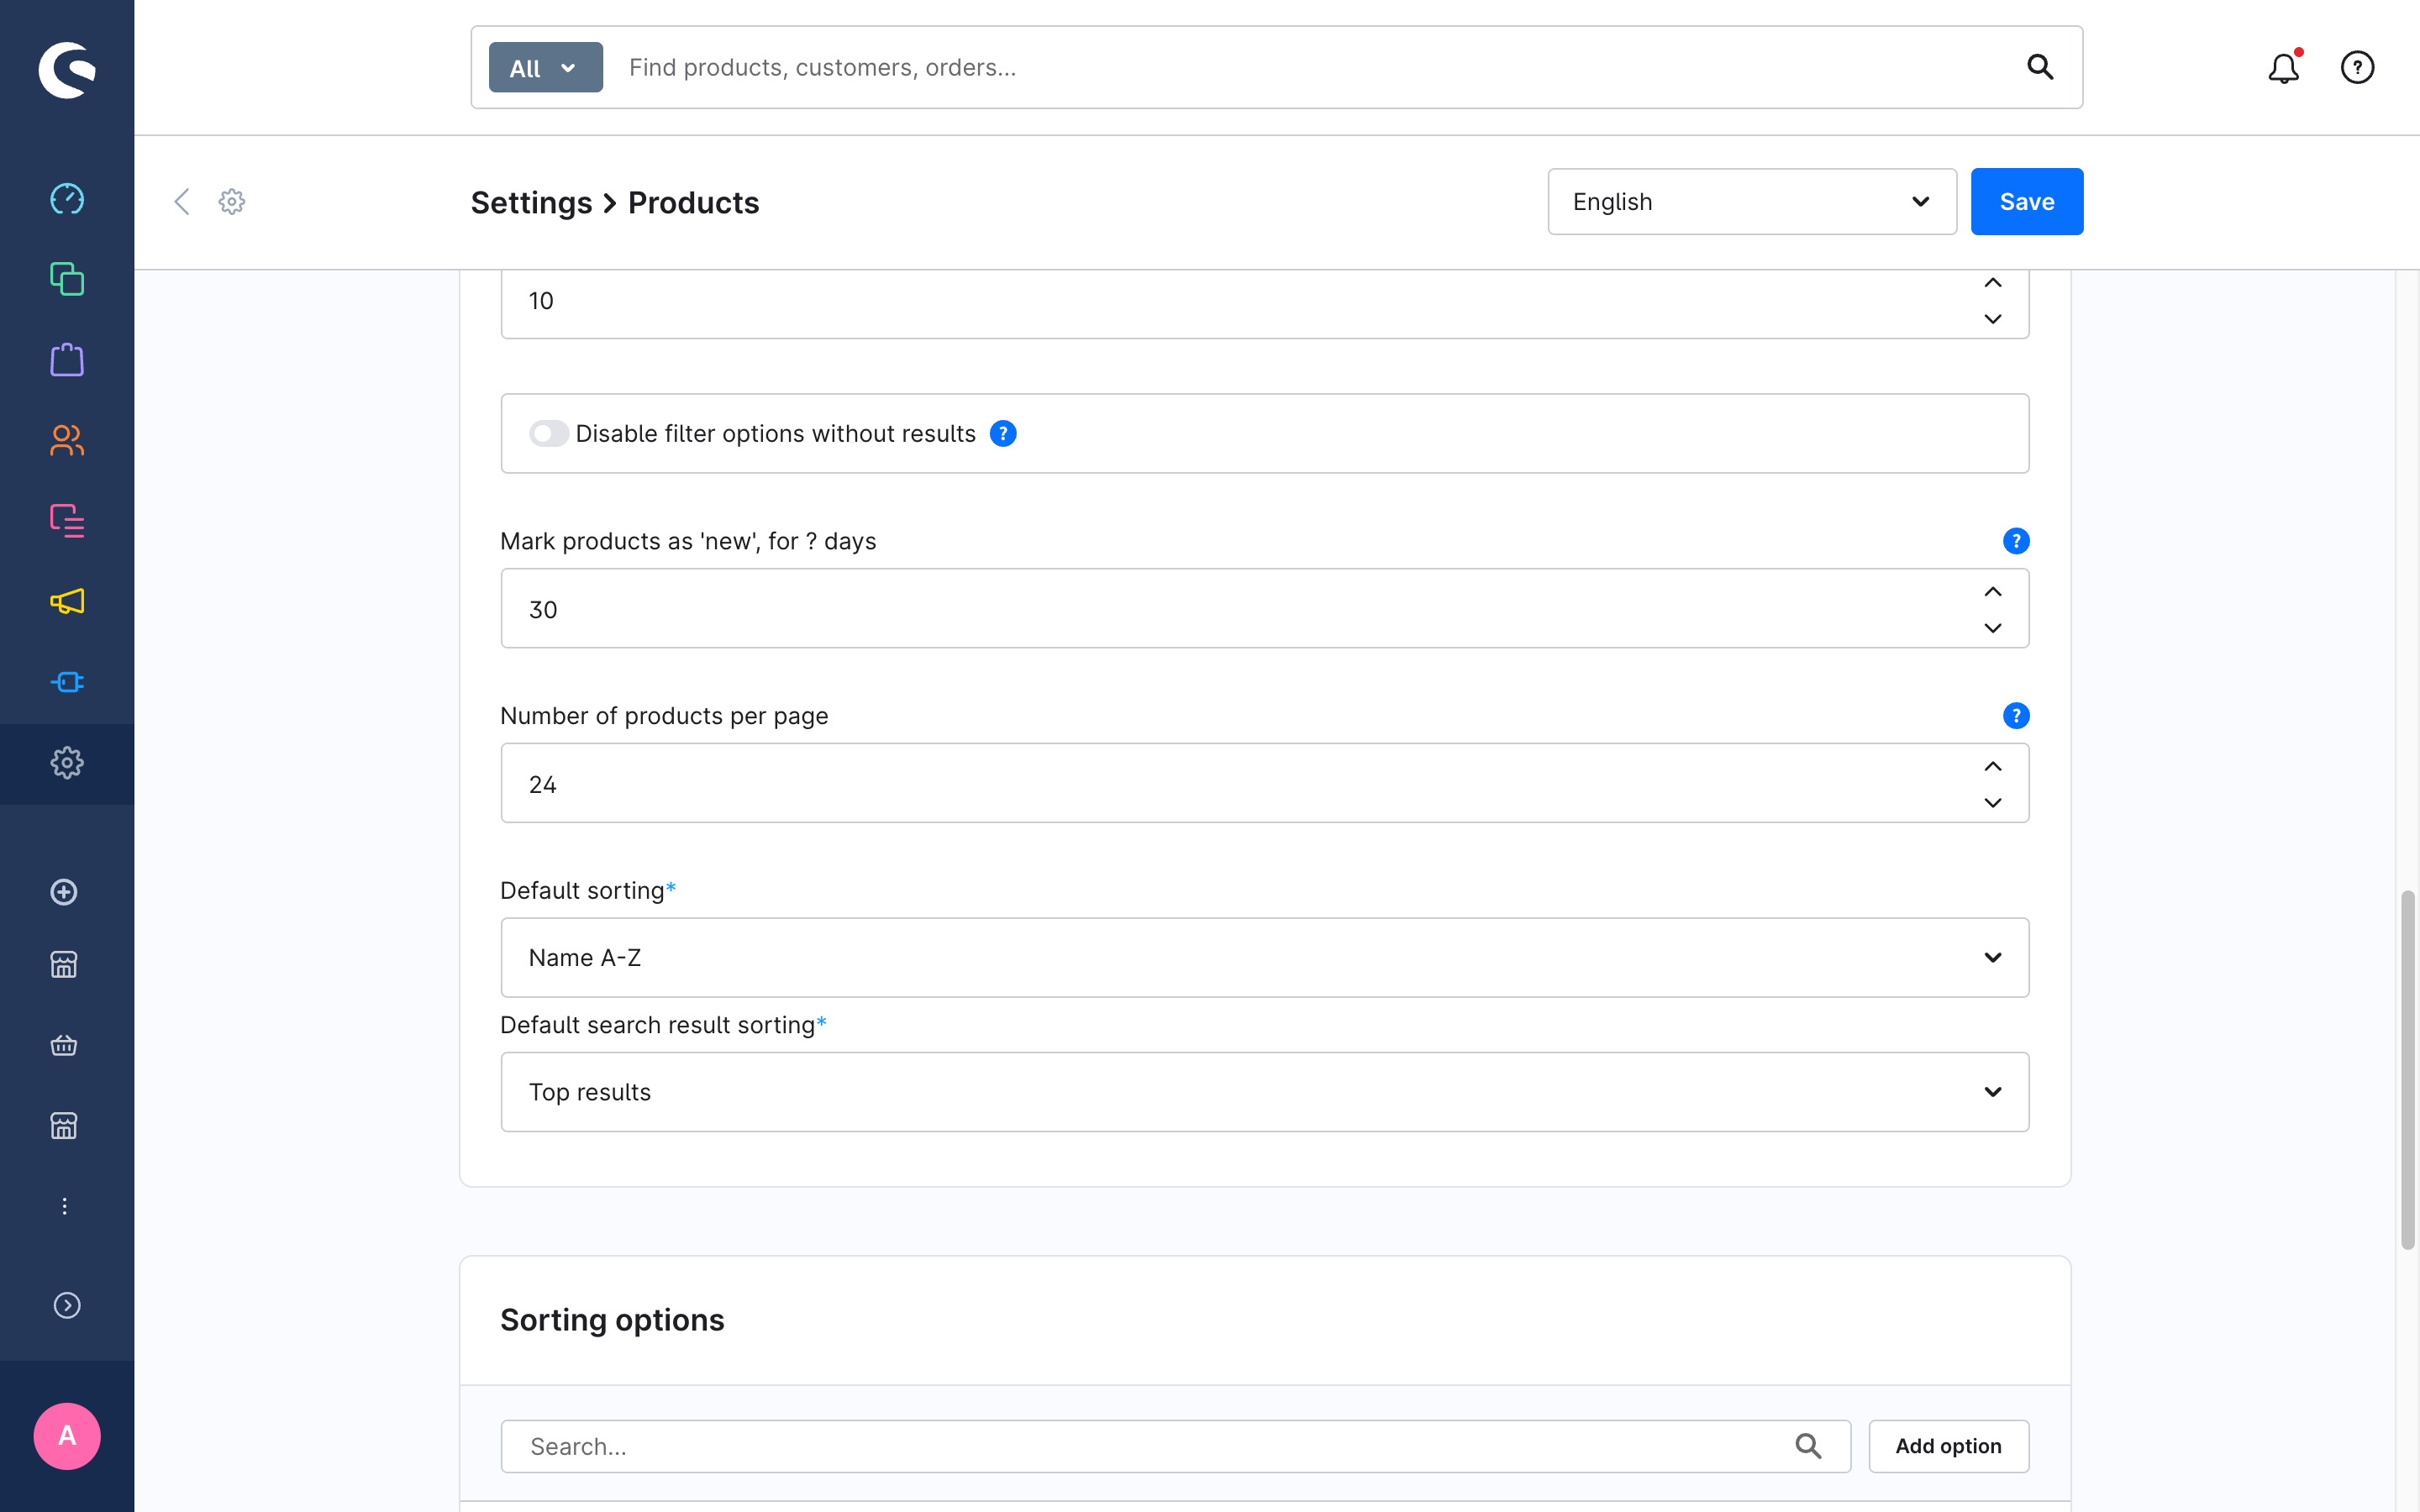Show help for Disable filter options
Image resolution: width=2420 pixels, height=1512 pixels.
click(x=1003, y=433)
